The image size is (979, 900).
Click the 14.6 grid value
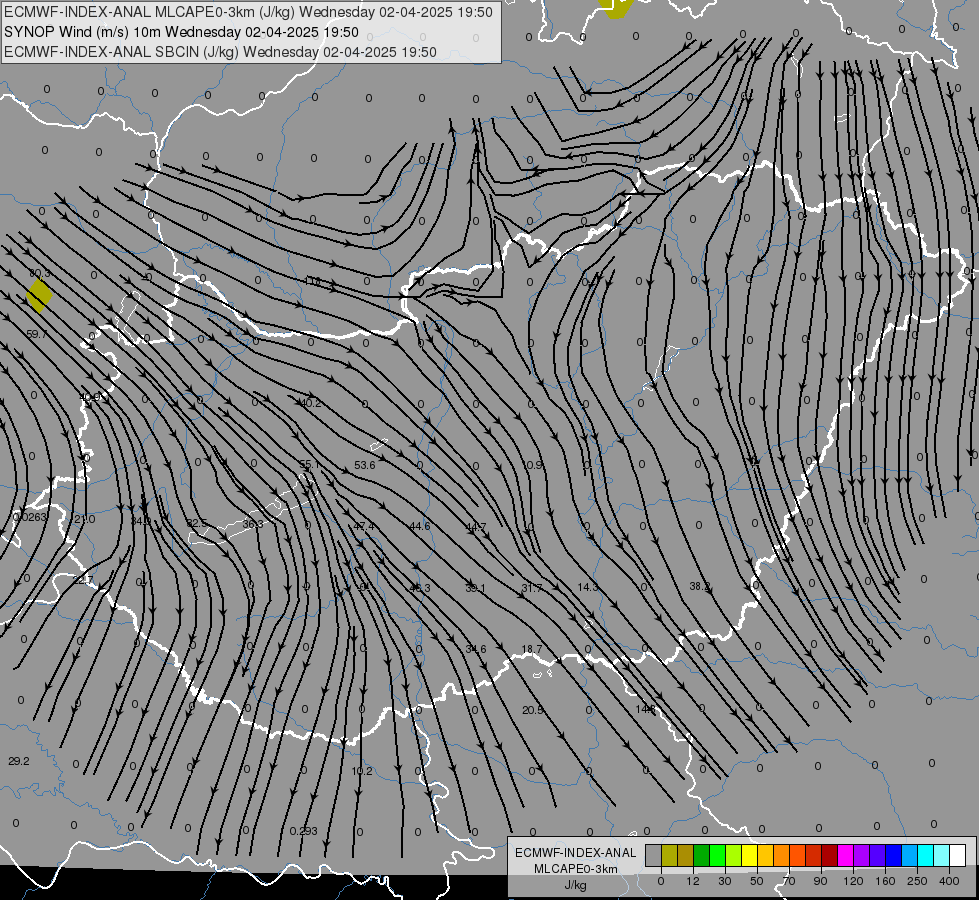point(646,710)
